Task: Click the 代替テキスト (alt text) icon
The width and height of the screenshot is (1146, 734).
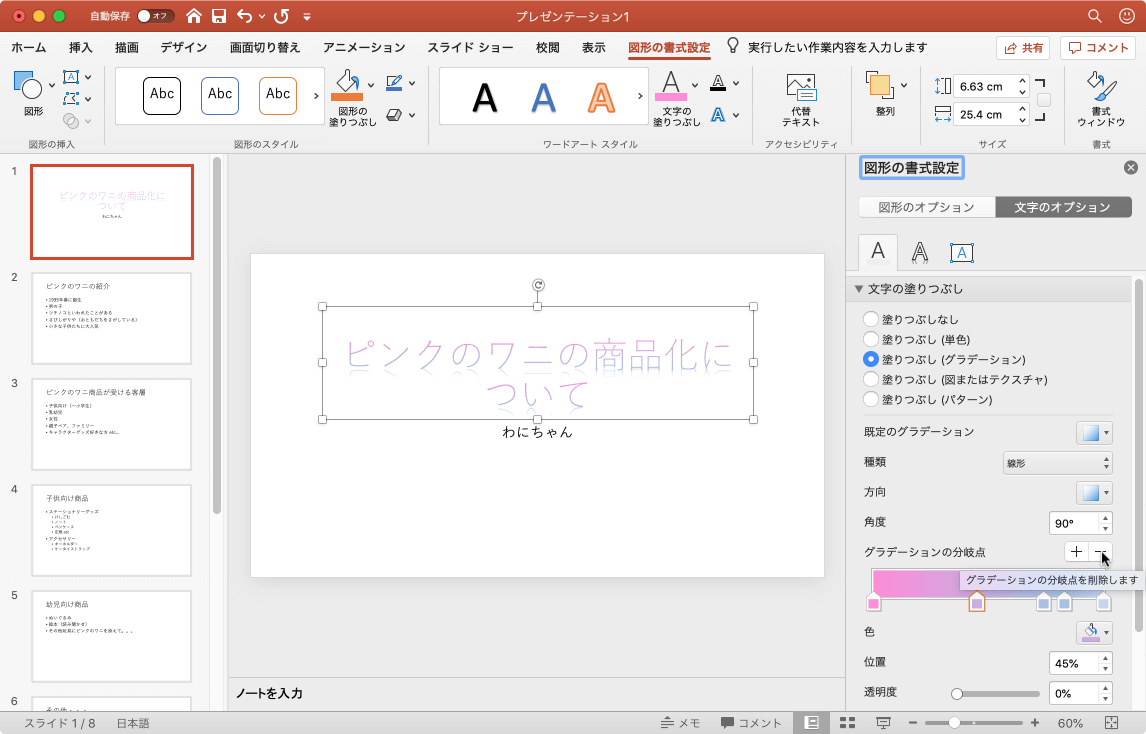Action: (x=801, y=88)
